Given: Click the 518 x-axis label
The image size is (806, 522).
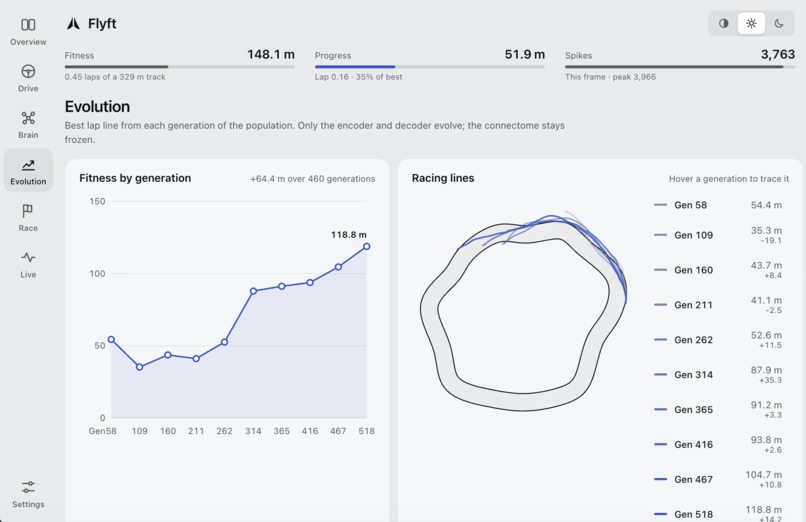Looking at the screenshot, I should tap(367, 431).
